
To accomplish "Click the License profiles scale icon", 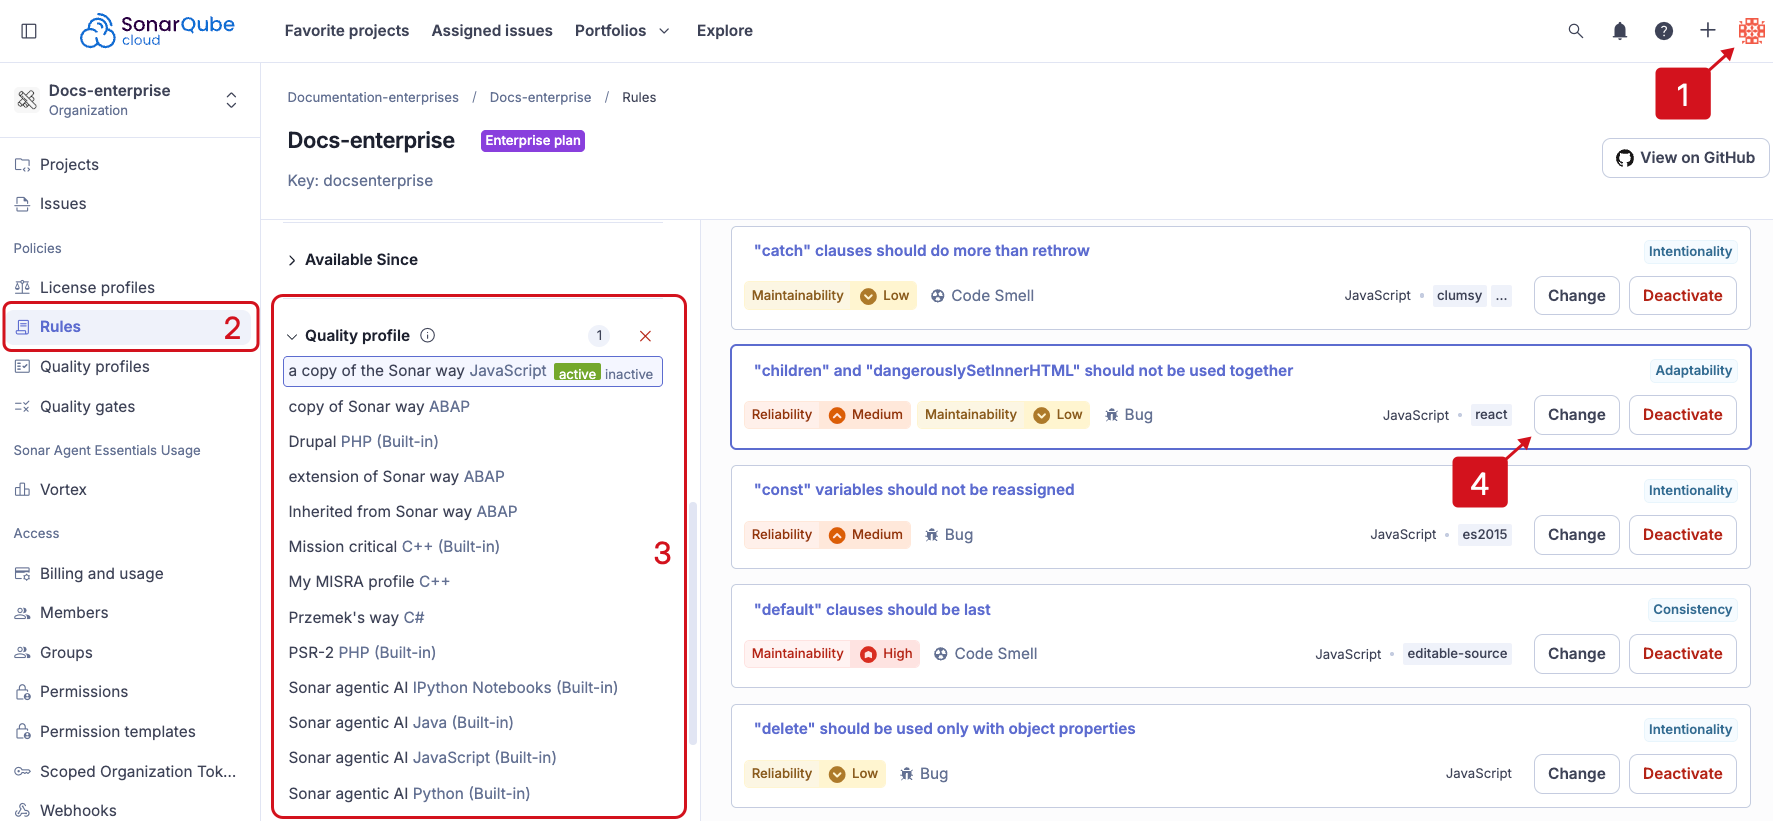I will click(x=22, y=287).
